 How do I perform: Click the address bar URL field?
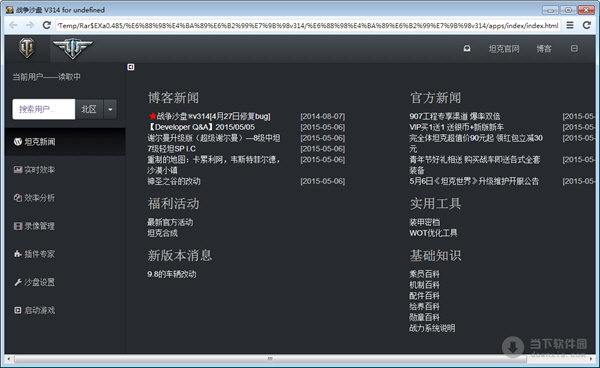point(308,26)
